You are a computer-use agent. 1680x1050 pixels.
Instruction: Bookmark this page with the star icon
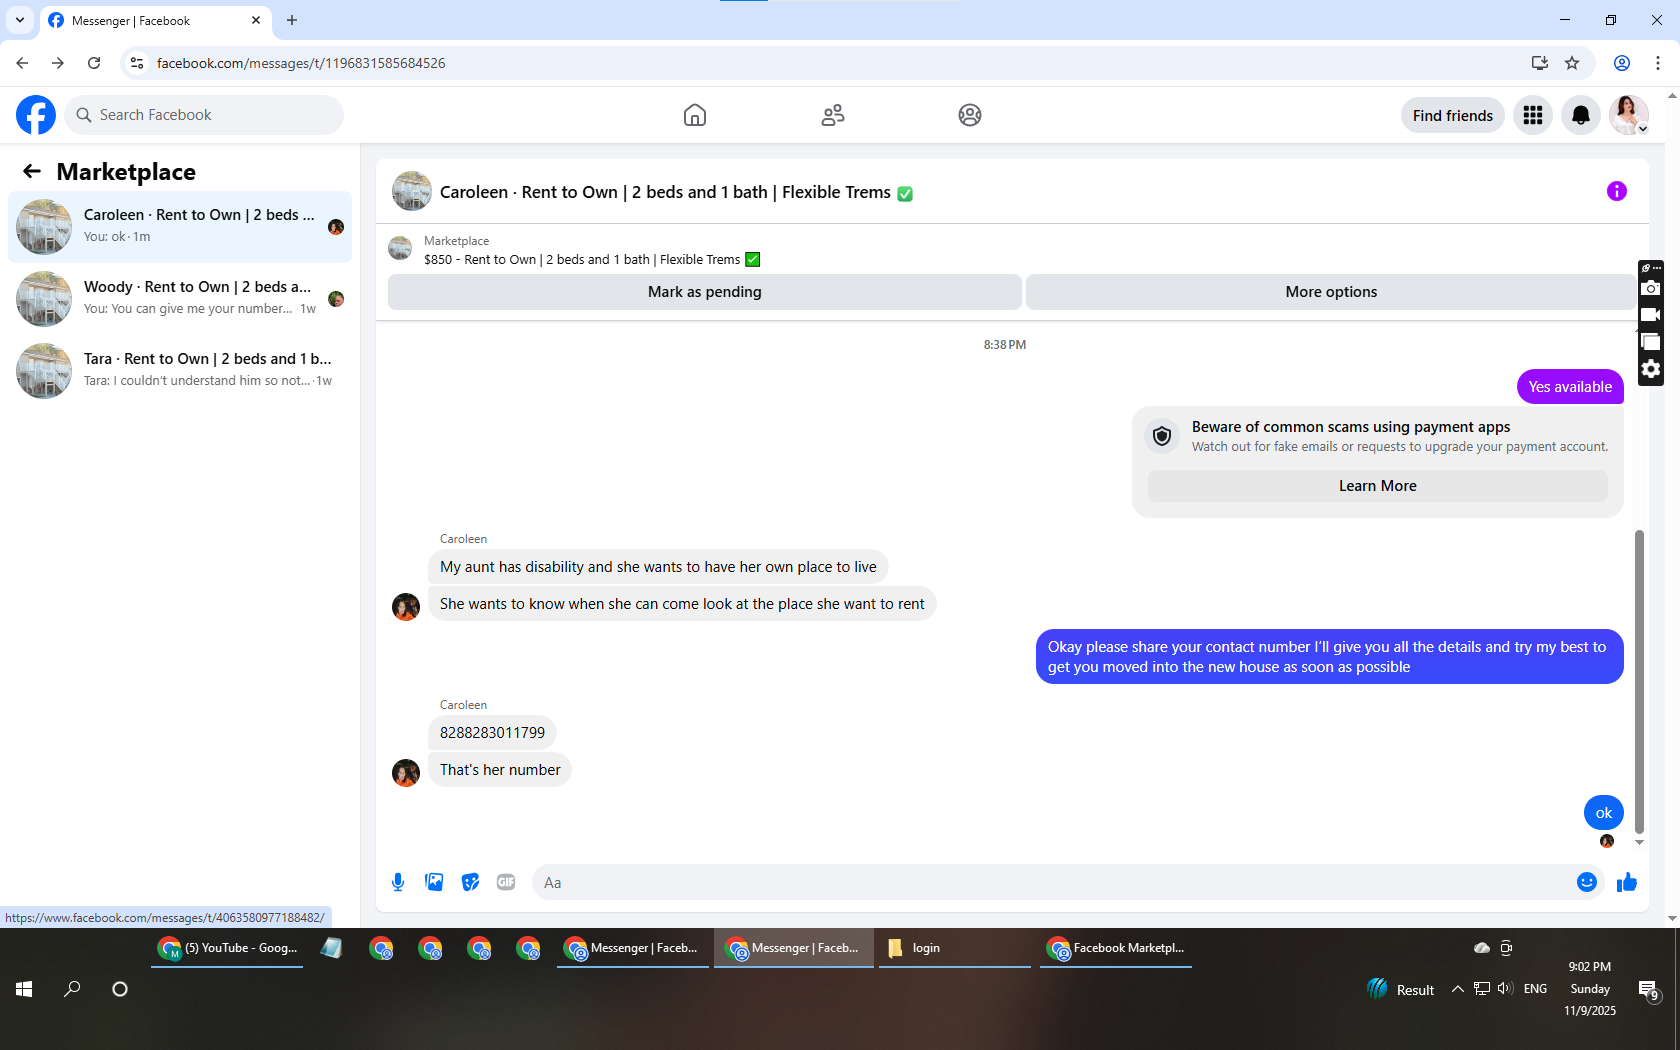tap(1573, 63)
